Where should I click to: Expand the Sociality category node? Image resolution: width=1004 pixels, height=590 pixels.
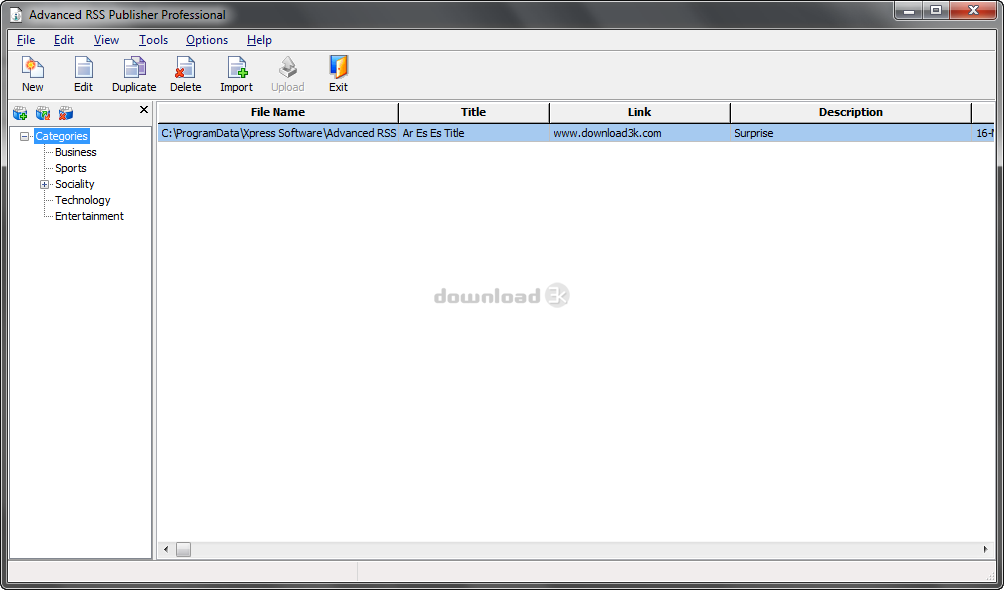44,184
